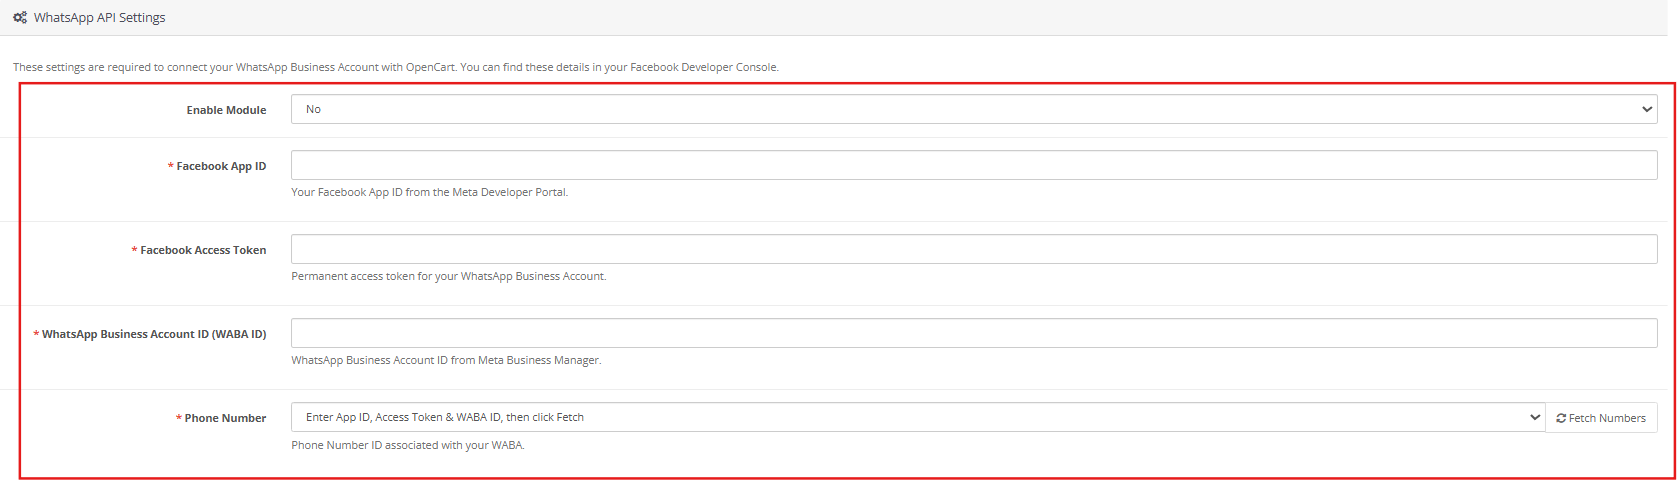Click the WhatsApp API Settings heading
Screen dimensions: 1677x482
(99, 18)
